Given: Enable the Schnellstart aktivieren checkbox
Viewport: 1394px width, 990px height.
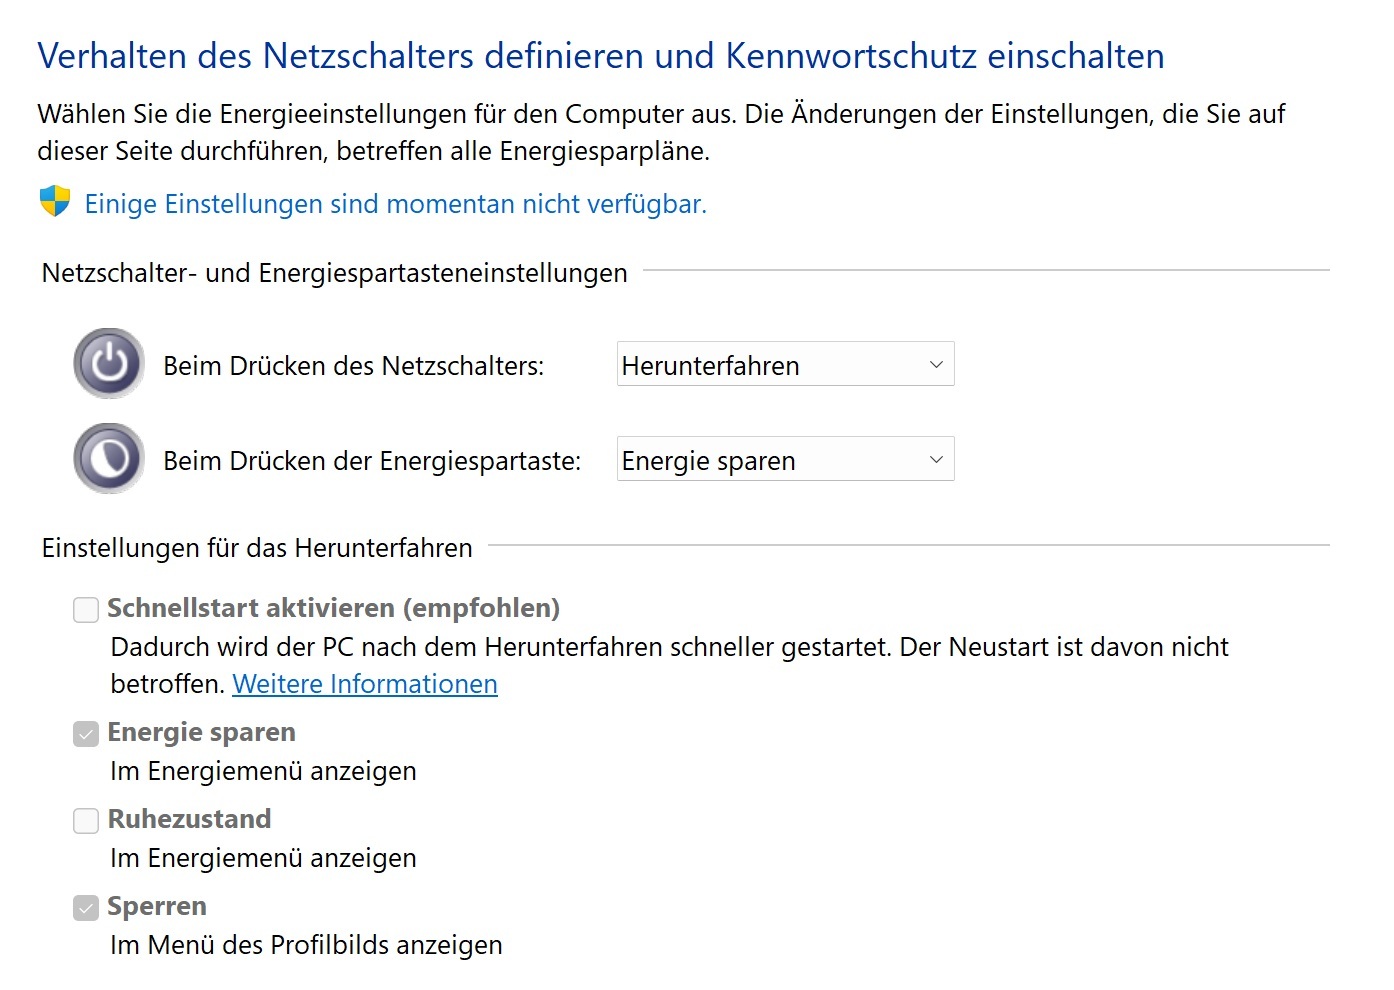Looking at the screenshot, I should (86, 610).
